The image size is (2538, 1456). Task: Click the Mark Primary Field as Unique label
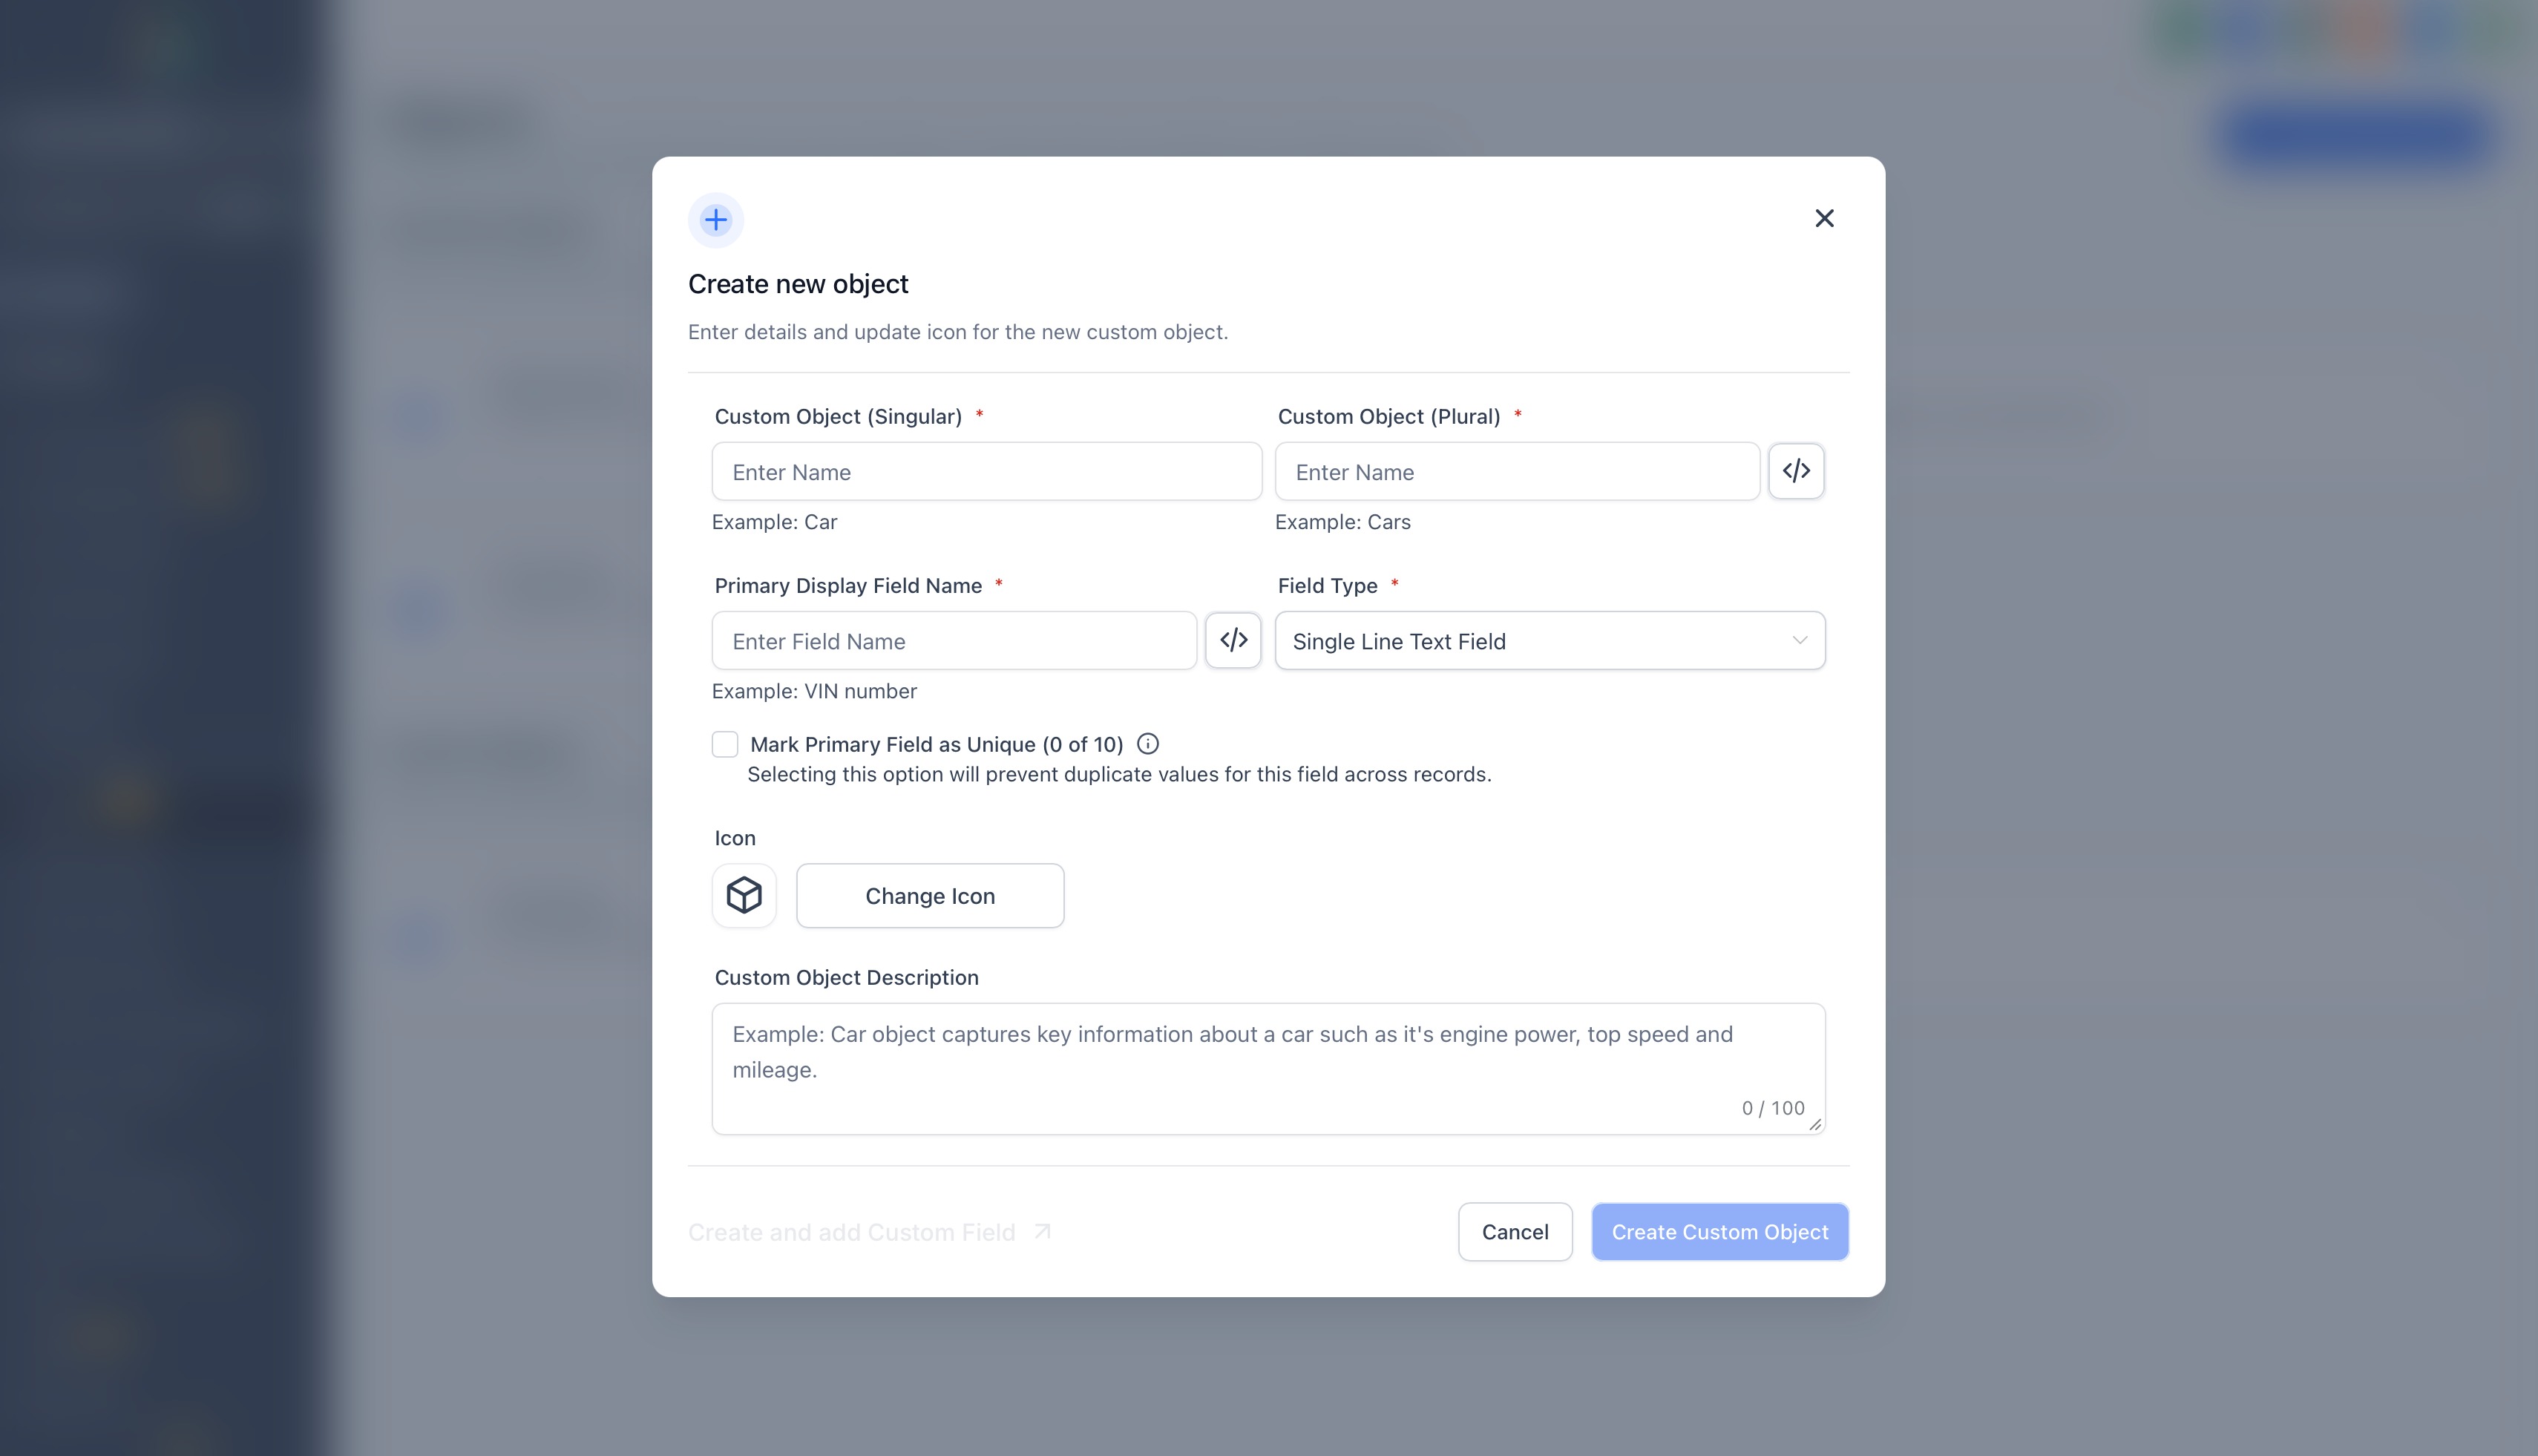[x=936, y=744]
